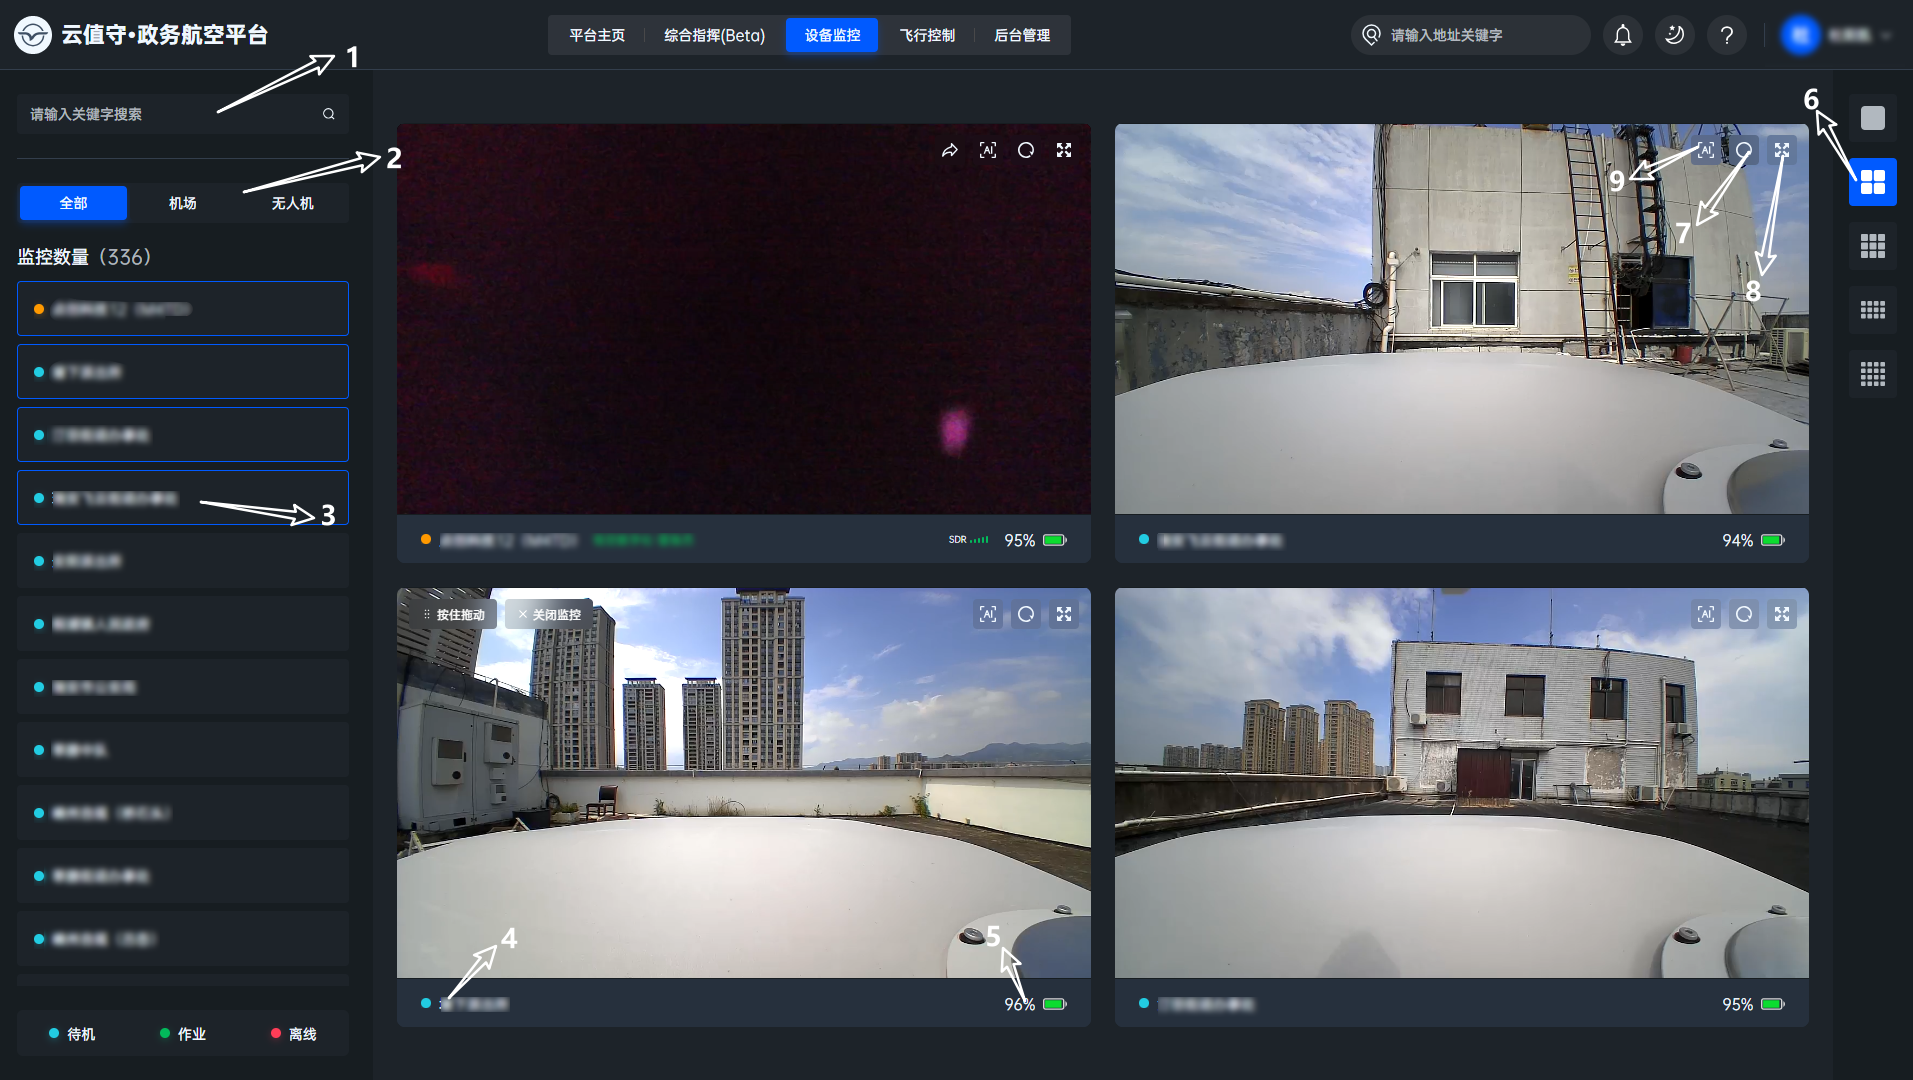Click the fullscreen icon on the bottom-right video

[1781, 614]
